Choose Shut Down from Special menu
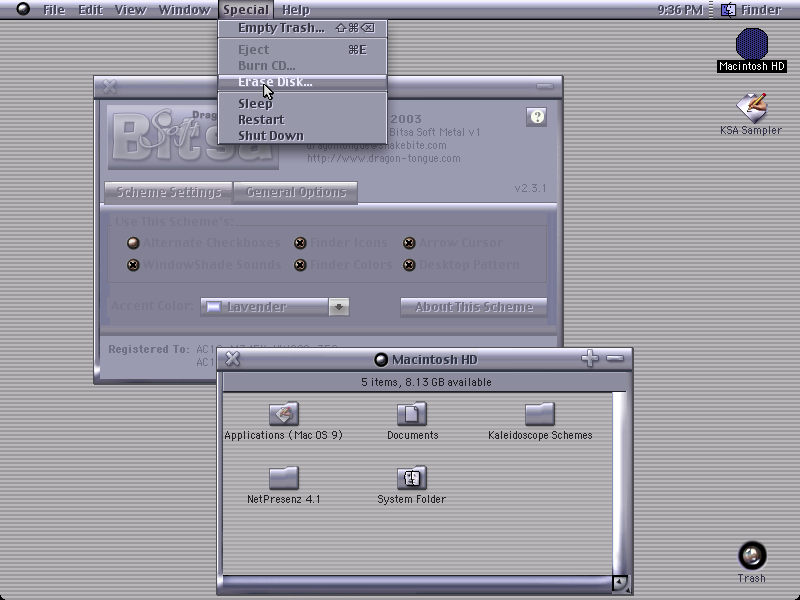 tap(303, 136)
